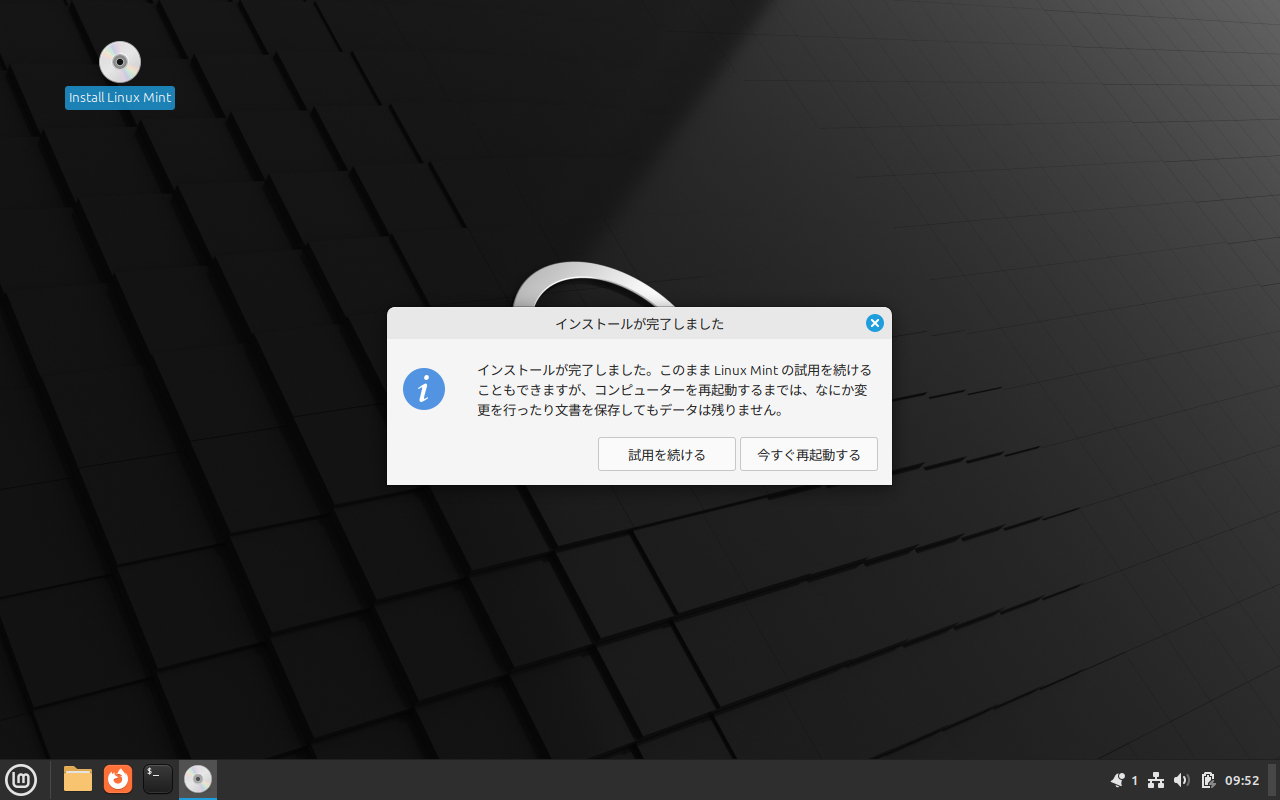Open the network connection tray icon

[x=1156, y=780]
